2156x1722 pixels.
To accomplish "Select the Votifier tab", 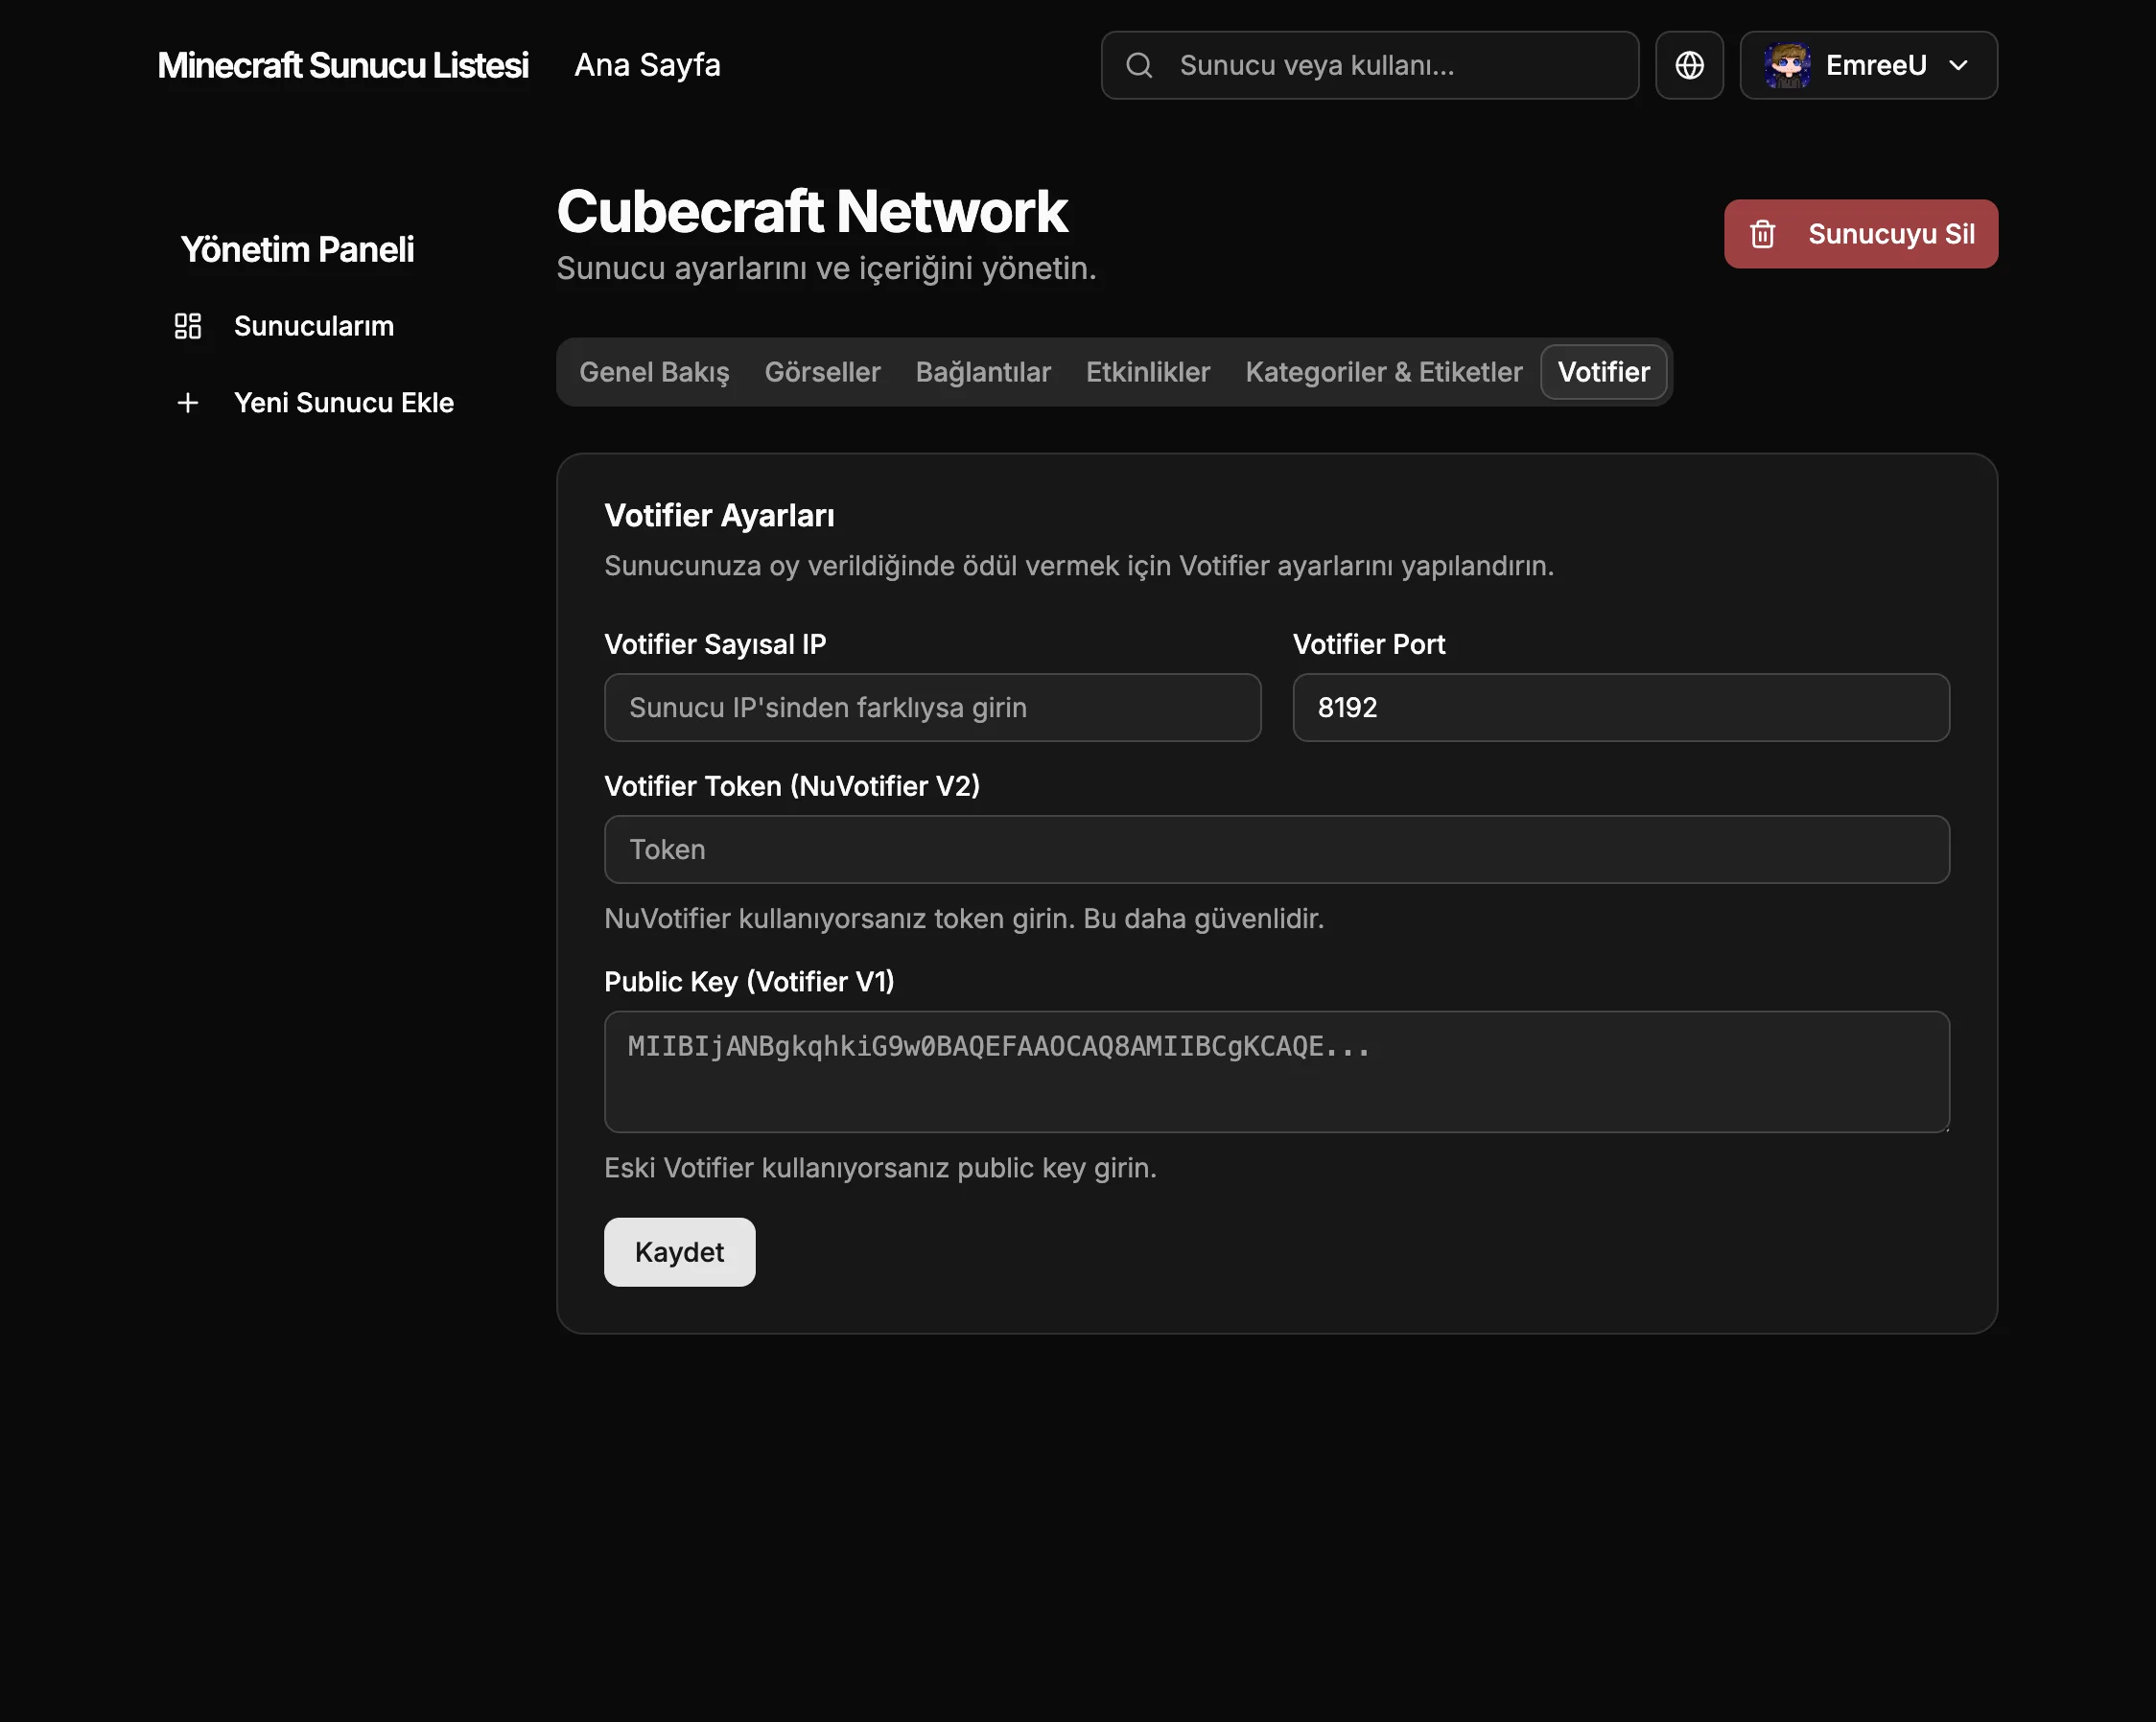I will click(1604, 372).
